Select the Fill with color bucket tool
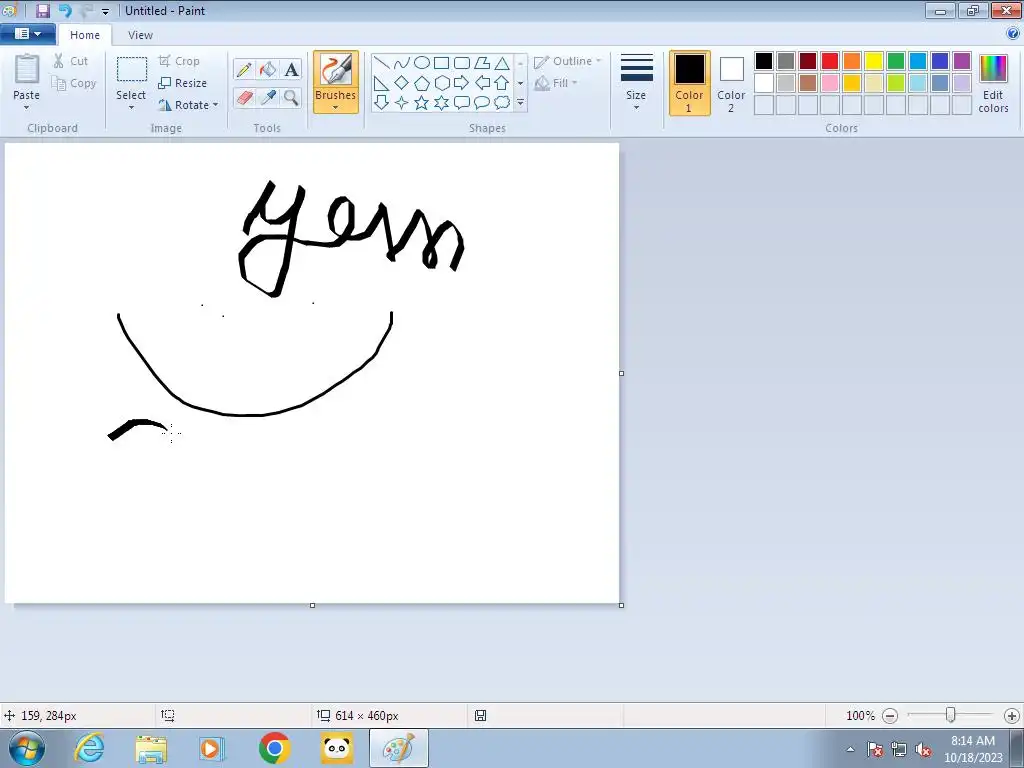 pos(268,69)
